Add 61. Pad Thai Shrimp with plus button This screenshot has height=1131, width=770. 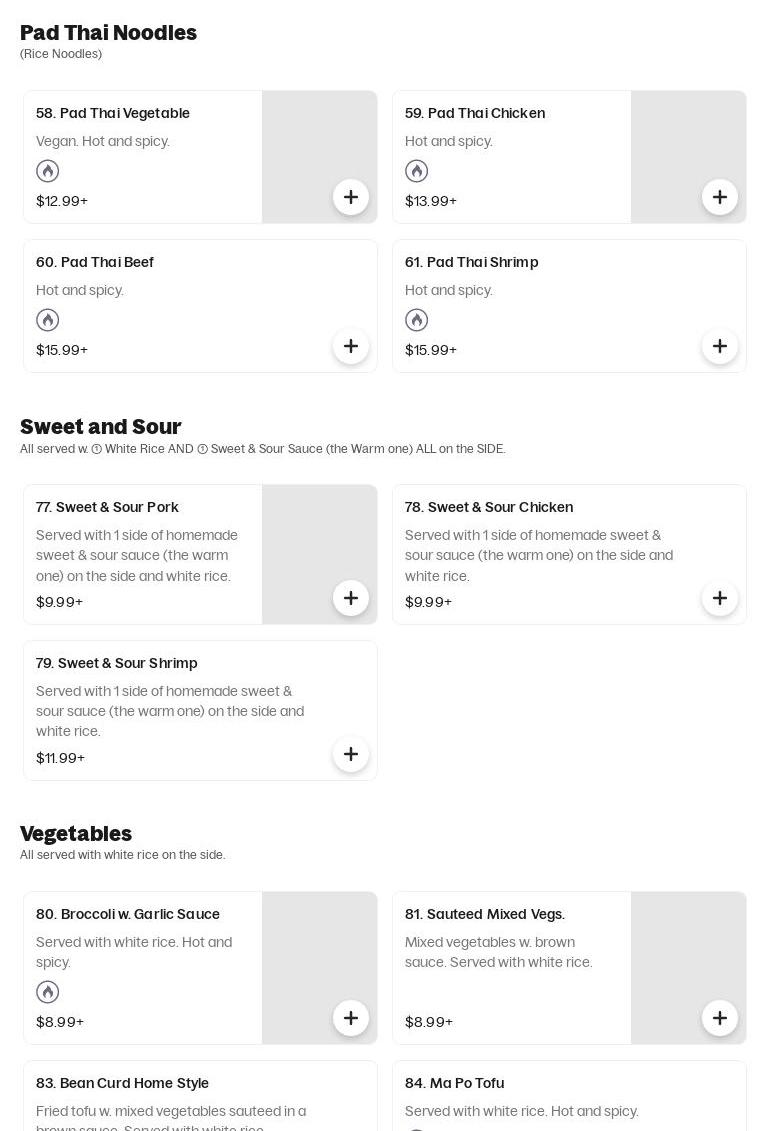[720, 346]
